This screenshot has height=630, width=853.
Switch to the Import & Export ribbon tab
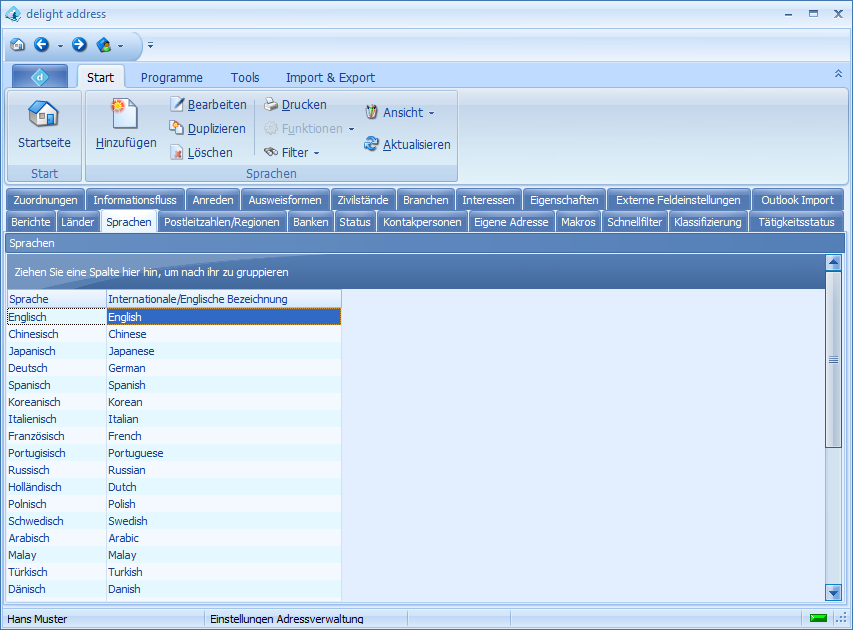(x=330, y=77)
